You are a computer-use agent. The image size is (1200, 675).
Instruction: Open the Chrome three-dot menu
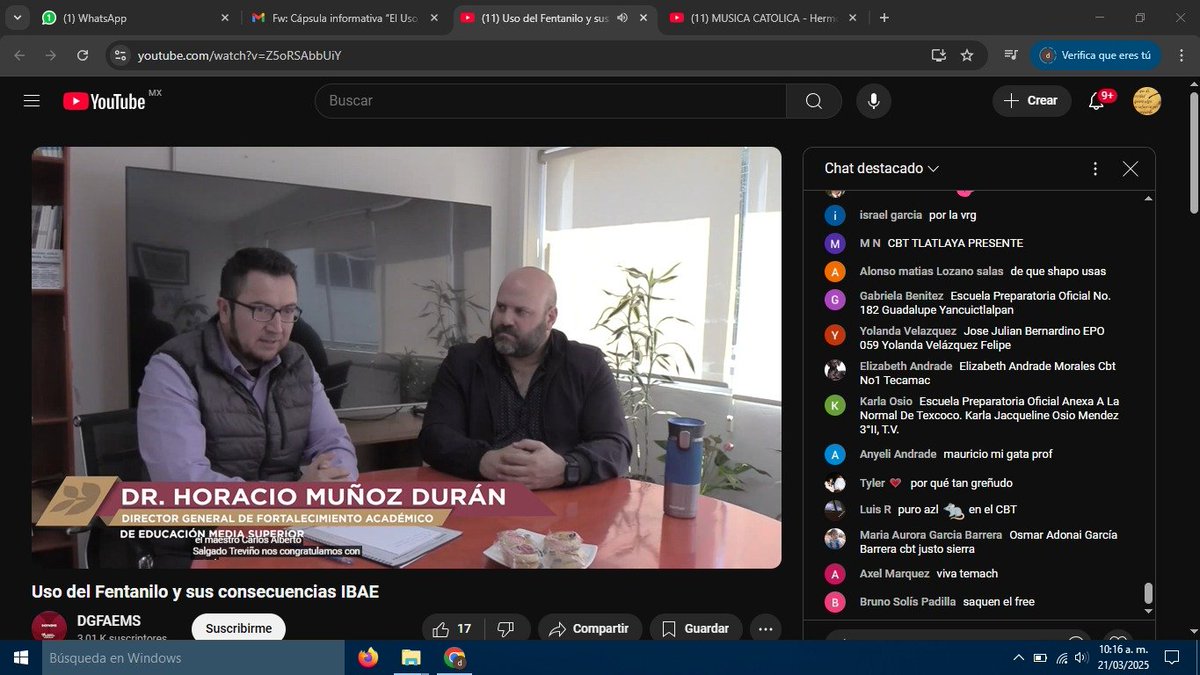(1181, 56)
